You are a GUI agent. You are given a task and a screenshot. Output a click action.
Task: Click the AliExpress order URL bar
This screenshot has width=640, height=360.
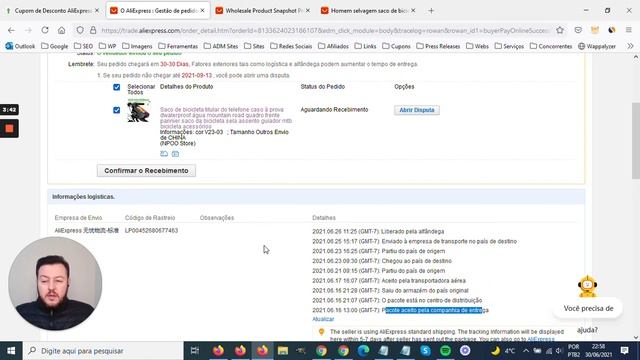[x=324, y=30]
